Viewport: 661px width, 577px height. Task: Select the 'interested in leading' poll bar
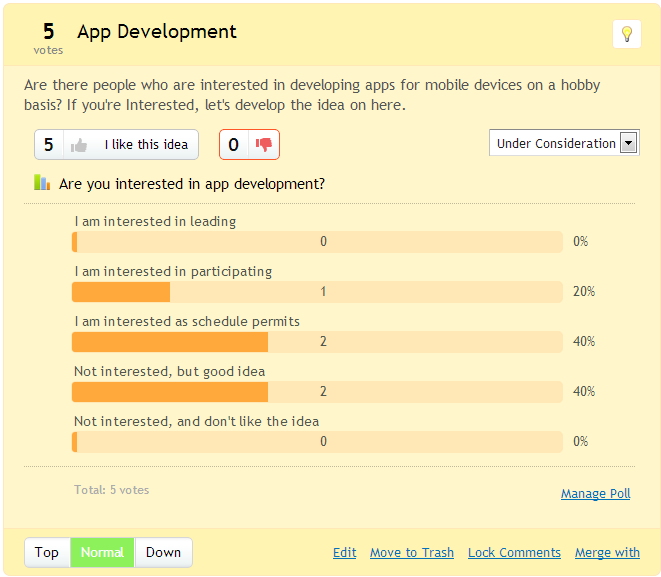[317, 242]
